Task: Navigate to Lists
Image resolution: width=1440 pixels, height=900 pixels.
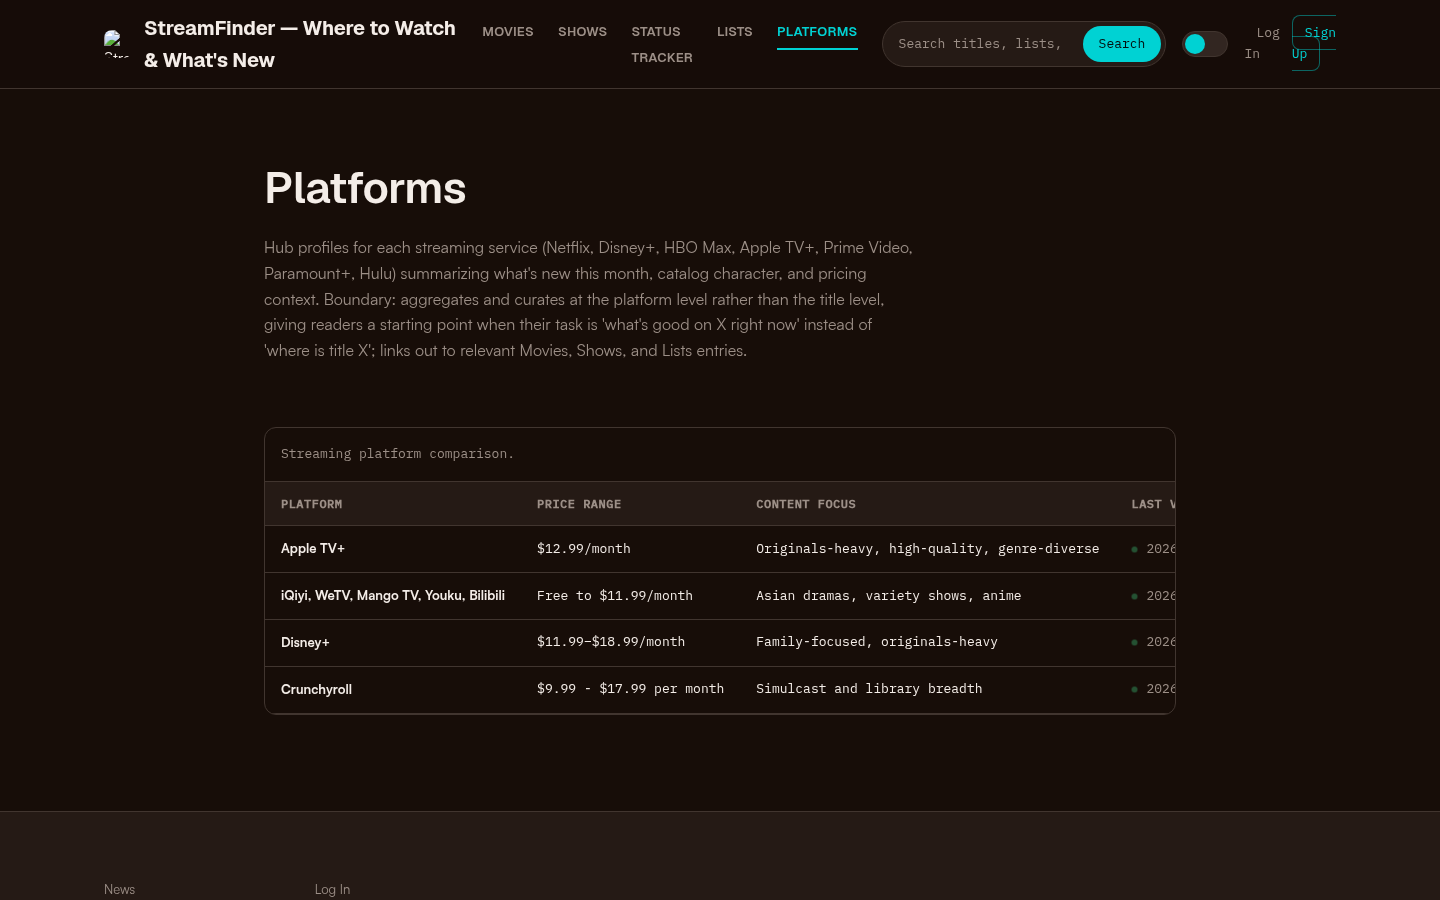Action: click(734, 32)
